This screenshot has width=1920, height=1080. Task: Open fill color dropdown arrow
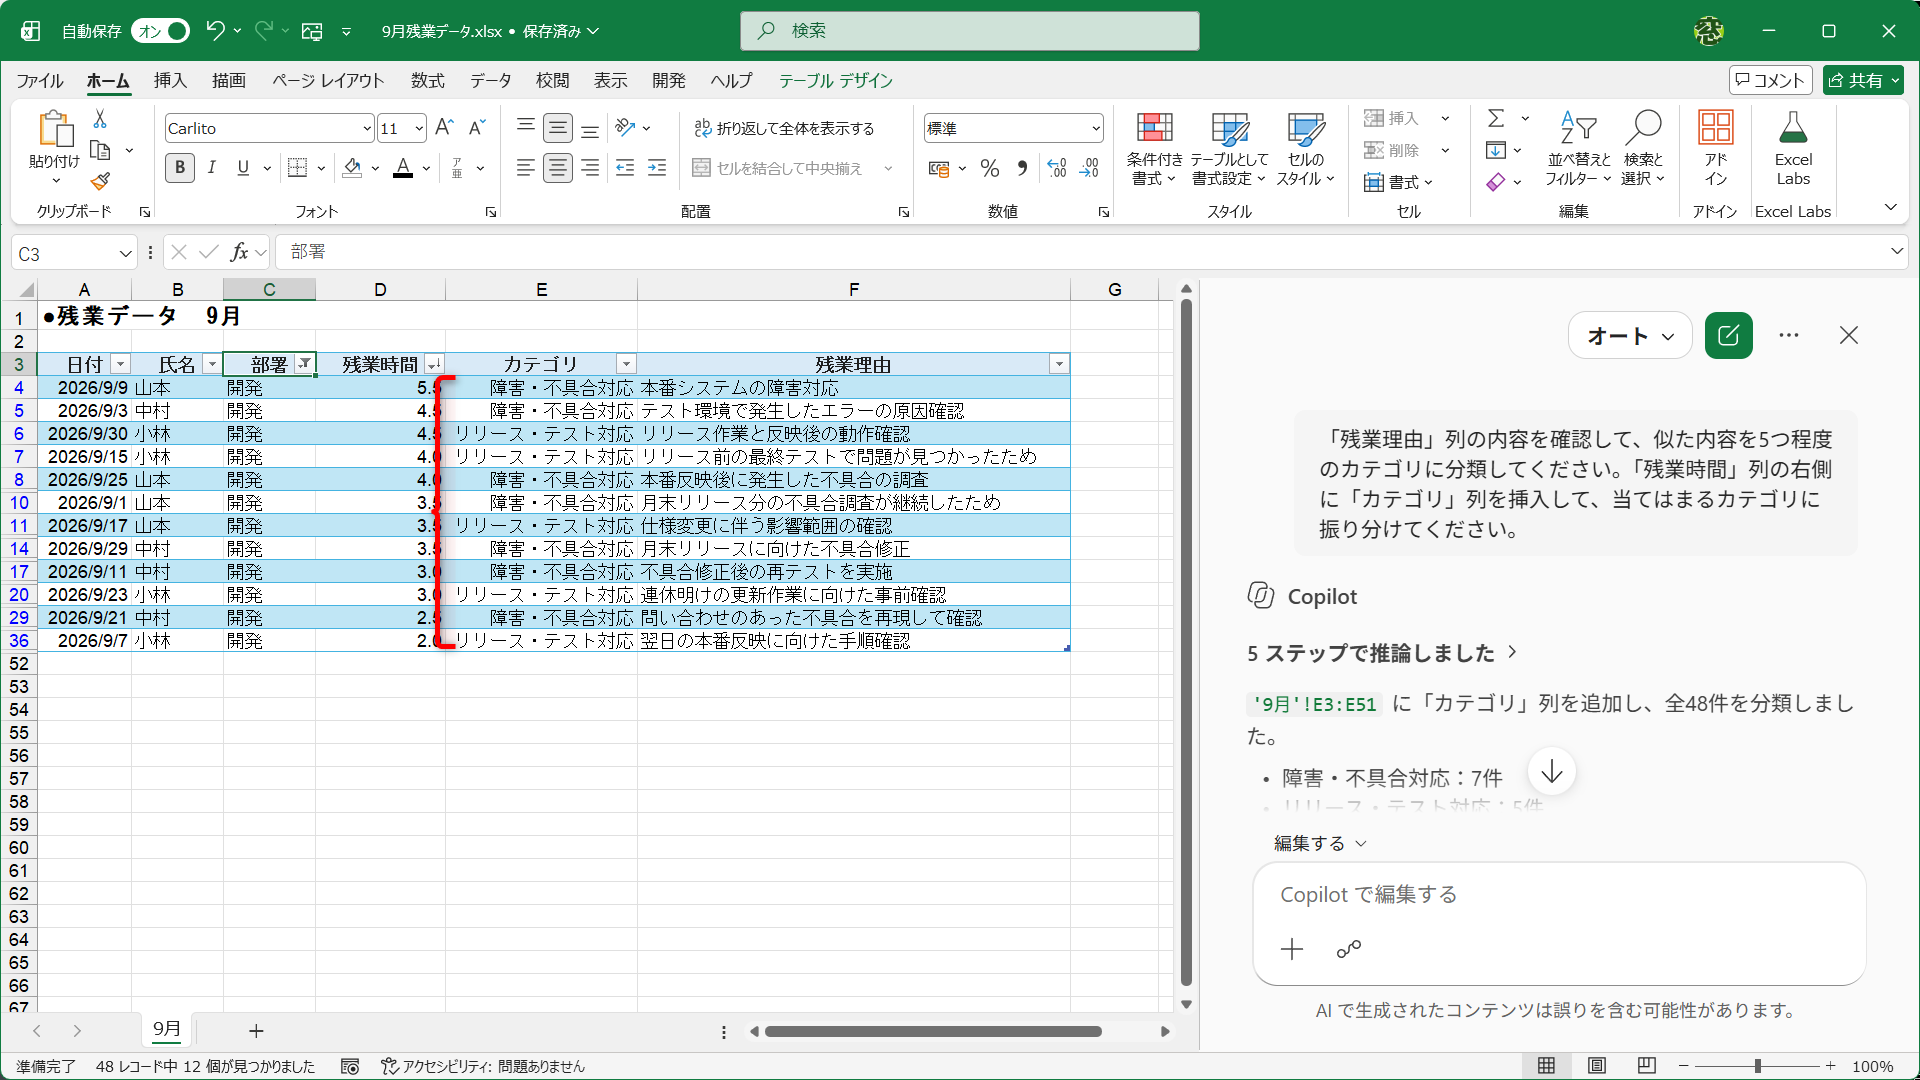[375, 168]
